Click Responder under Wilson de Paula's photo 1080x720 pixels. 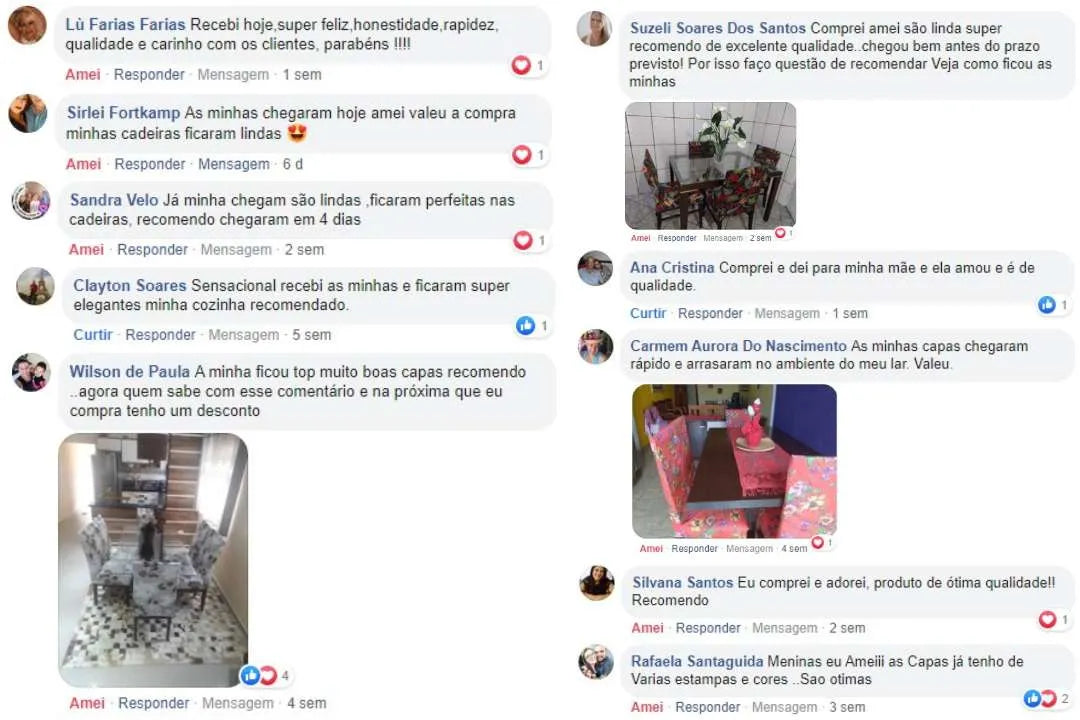pyautogui.click(x=154, y=703)
